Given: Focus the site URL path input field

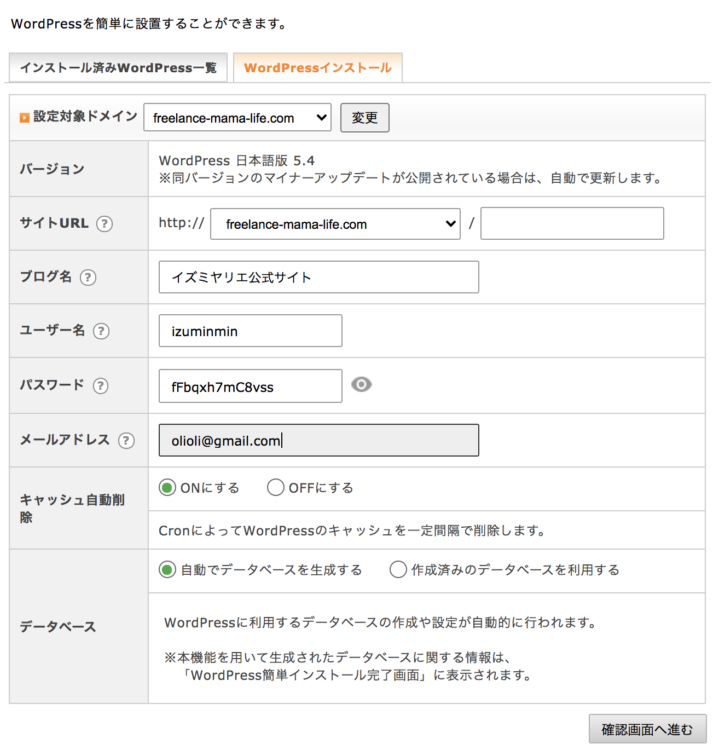Looking at the screenshot, I should coord(572,223).
